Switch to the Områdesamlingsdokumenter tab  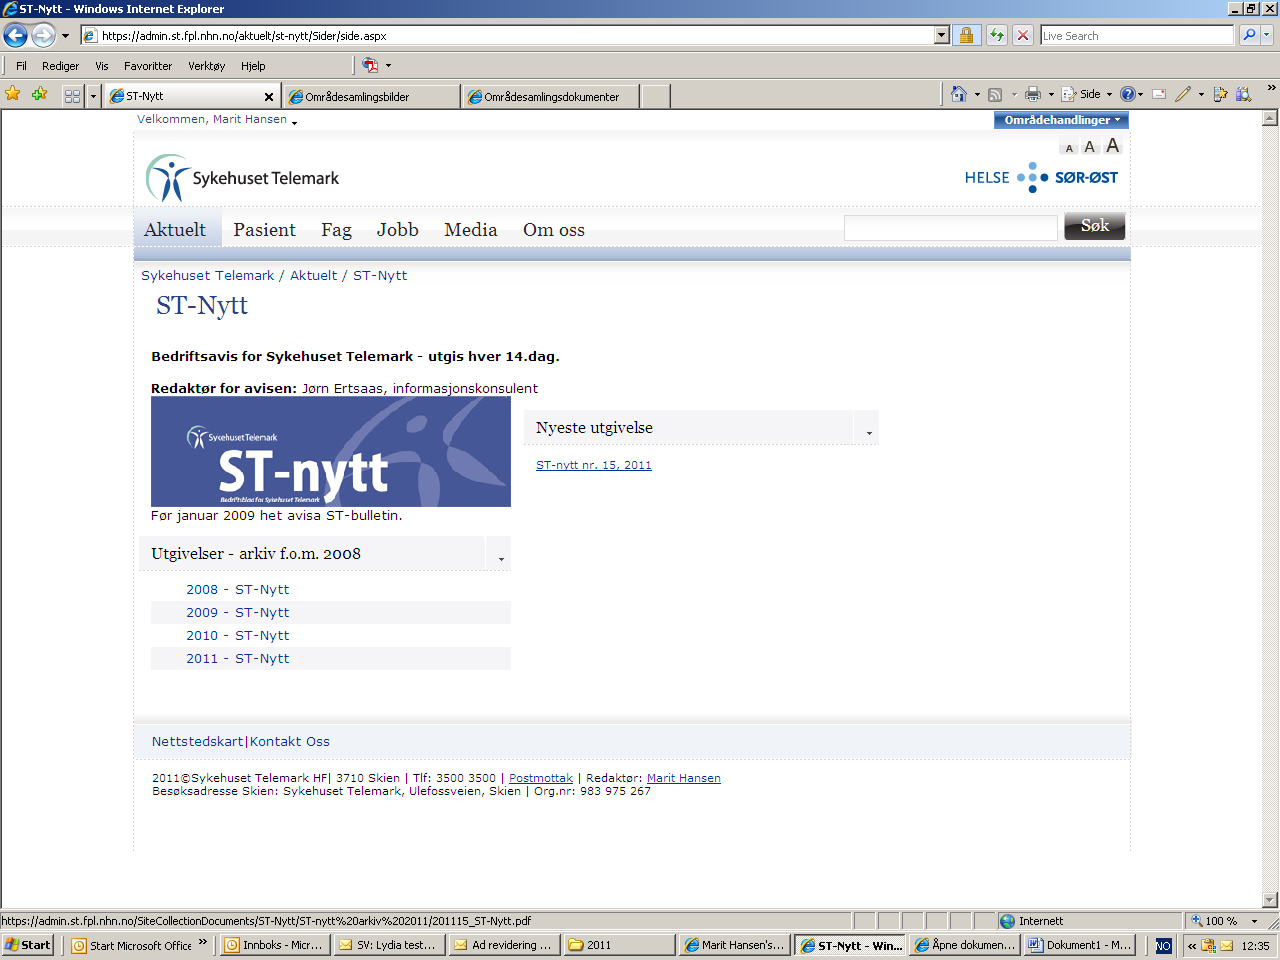point(552,96)
